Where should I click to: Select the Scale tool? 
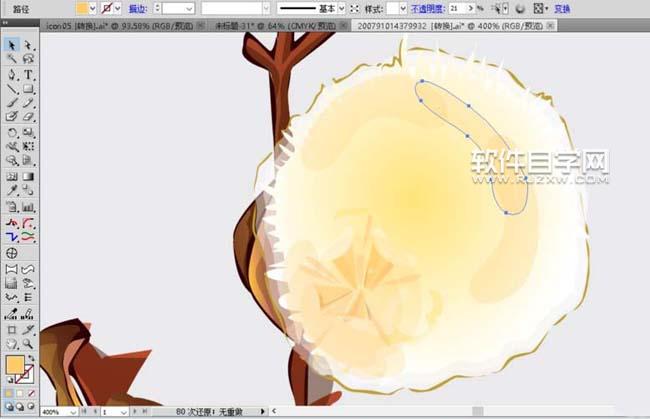pos(28,133)
